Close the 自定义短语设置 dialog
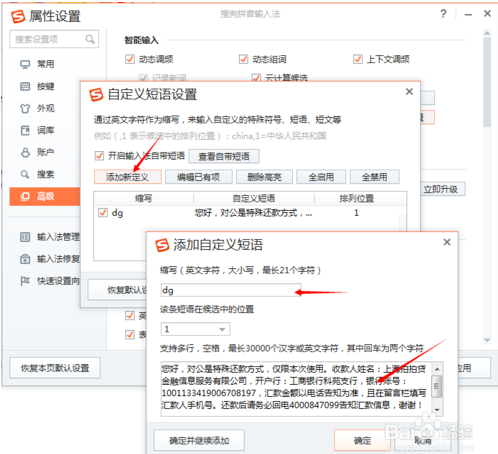 409,92
